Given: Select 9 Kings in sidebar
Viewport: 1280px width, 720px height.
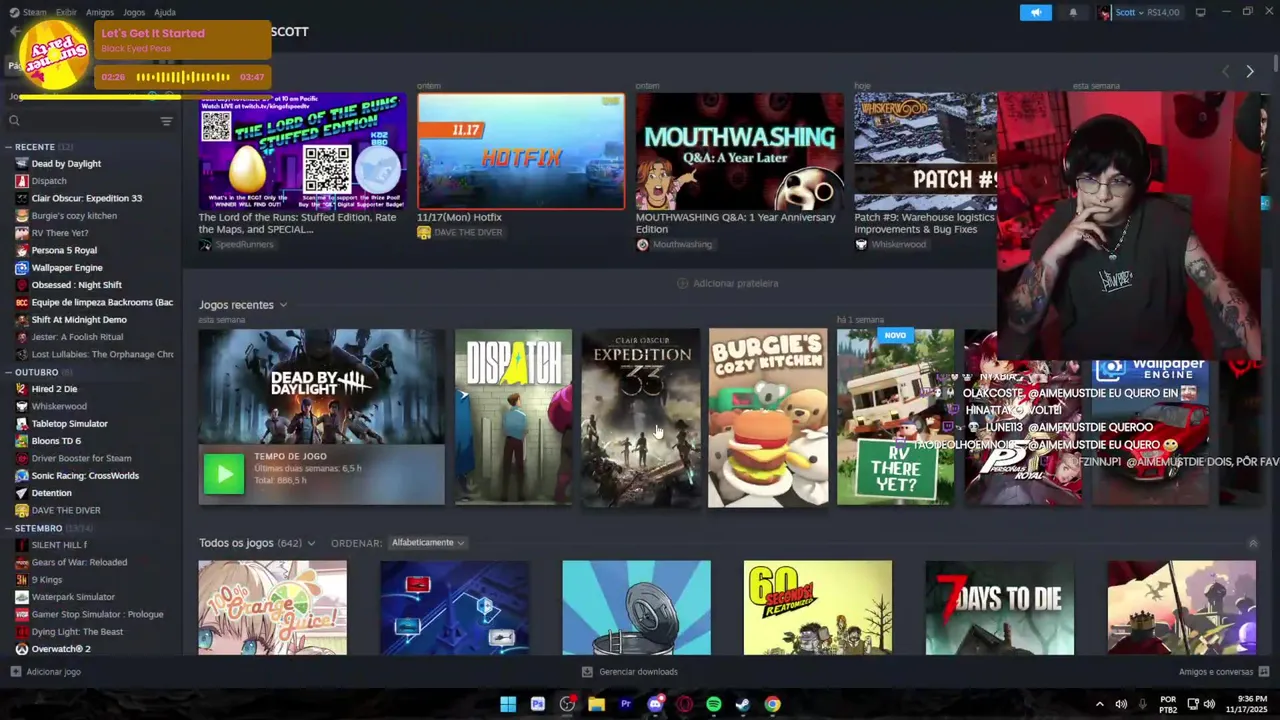Looking at the screenshot, I should (x=47, y=580).
